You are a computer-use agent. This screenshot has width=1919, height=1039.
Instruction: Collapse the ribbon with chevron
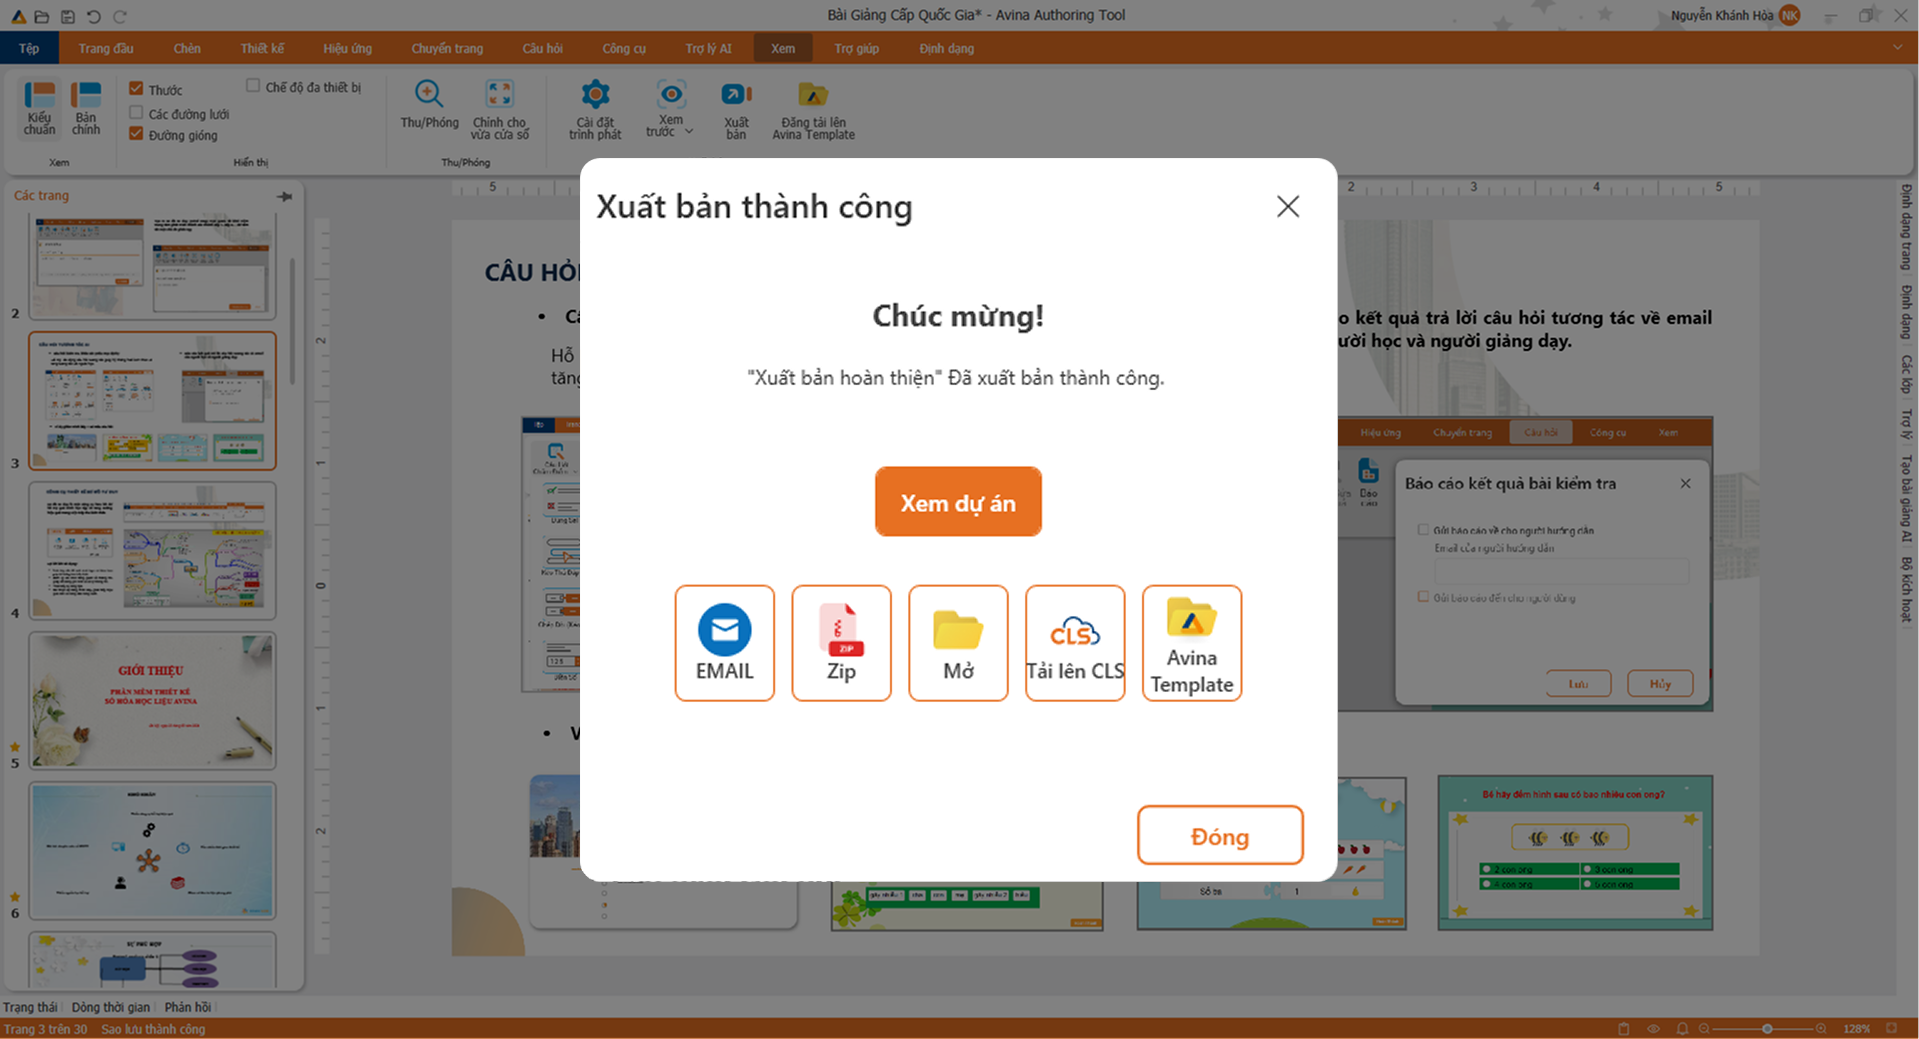click(x=1898, y=48)
